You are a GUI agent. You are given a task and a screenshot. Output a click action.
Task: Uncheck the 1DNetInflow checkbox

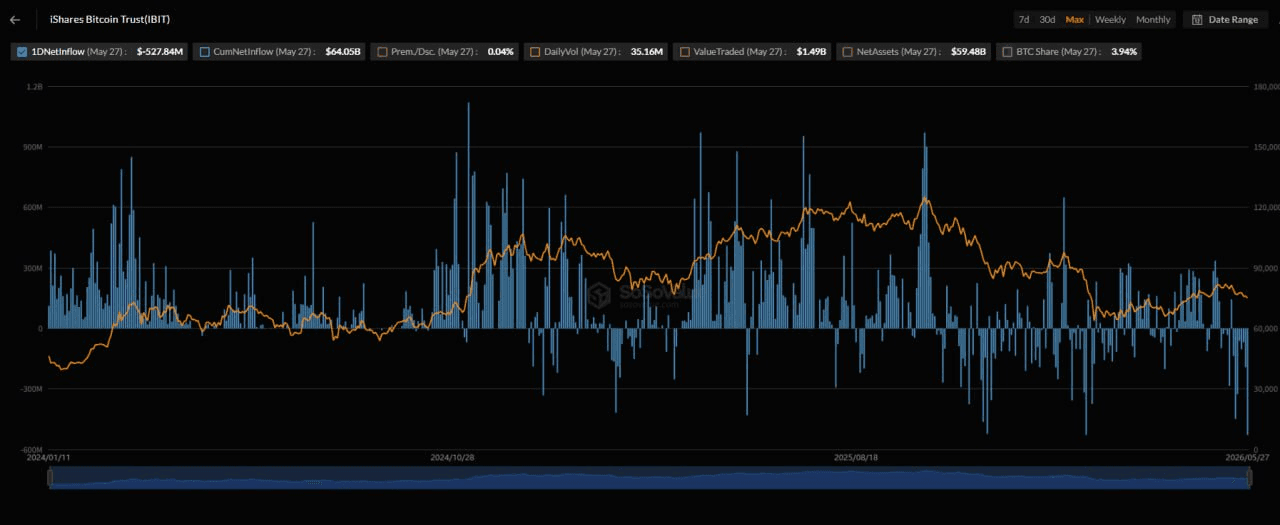(22, 51)
